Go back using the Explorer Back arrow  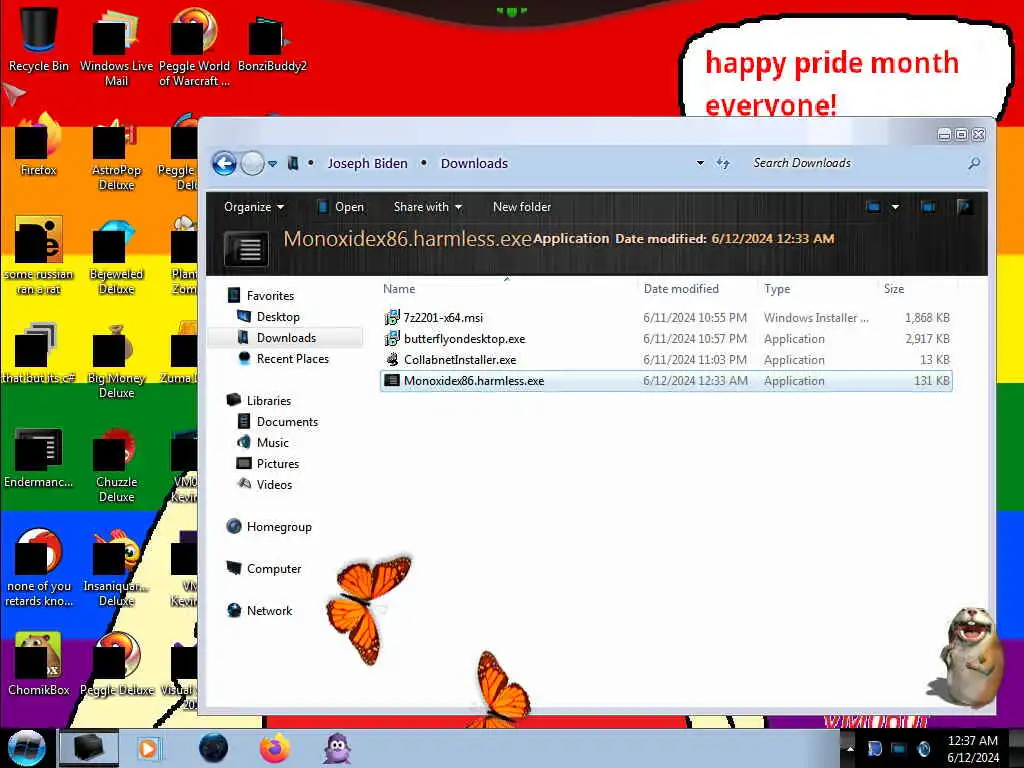[224, 163]
